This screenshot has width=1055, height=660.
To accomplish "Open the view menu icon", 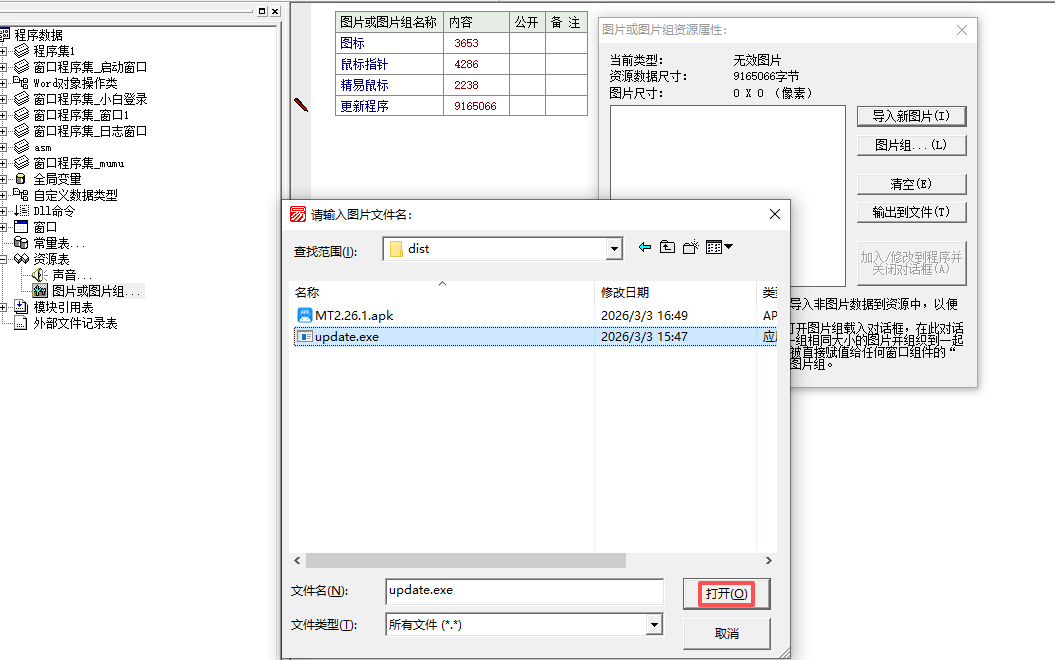I will tap(719, 247).
